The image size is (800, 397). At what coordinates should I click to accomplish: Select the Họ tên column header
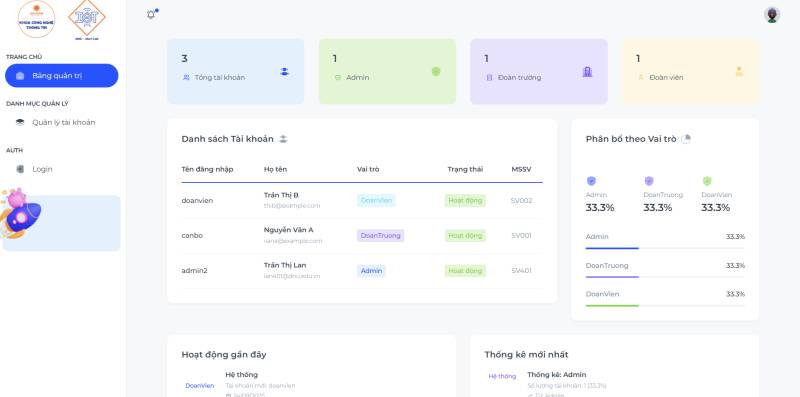point(276,169)
